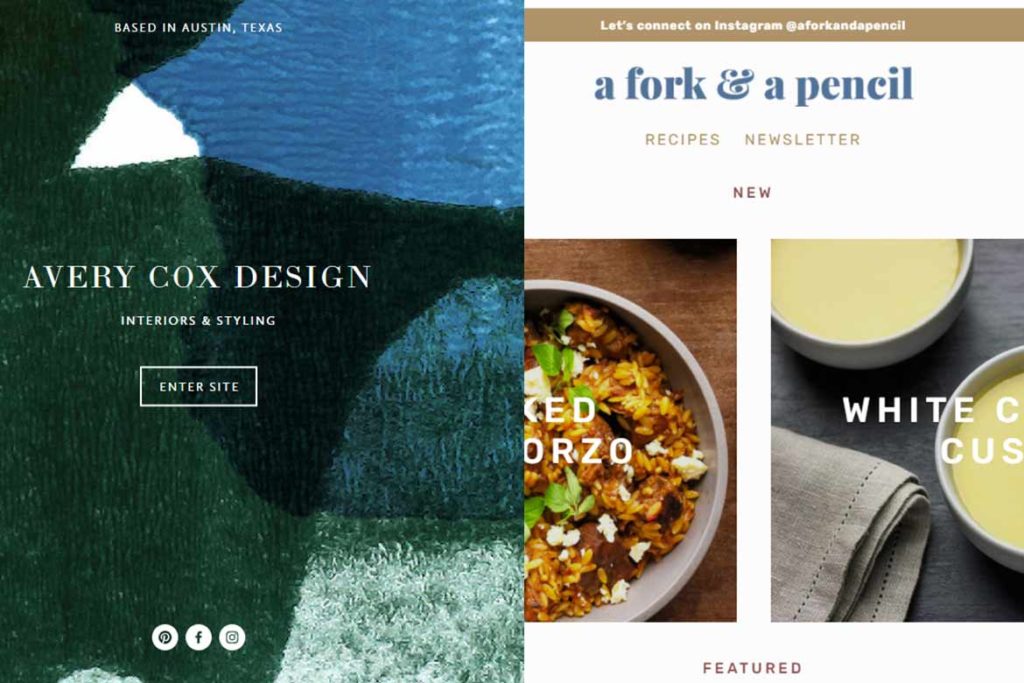1024x683 pixels.
Task: Click the Enter Site button
Action: [x=199, y=387]
